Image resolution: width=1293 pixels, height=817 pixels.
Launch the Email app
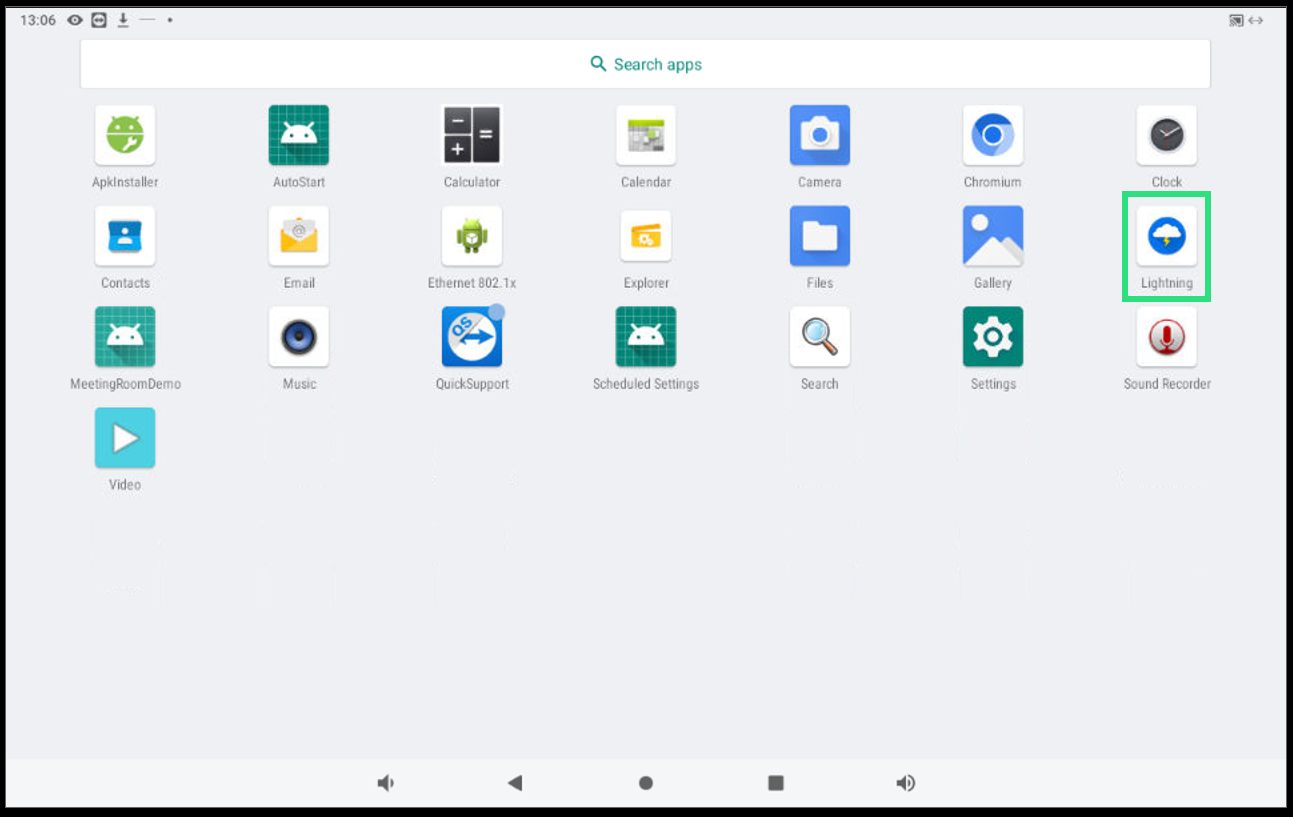point(299,236)
